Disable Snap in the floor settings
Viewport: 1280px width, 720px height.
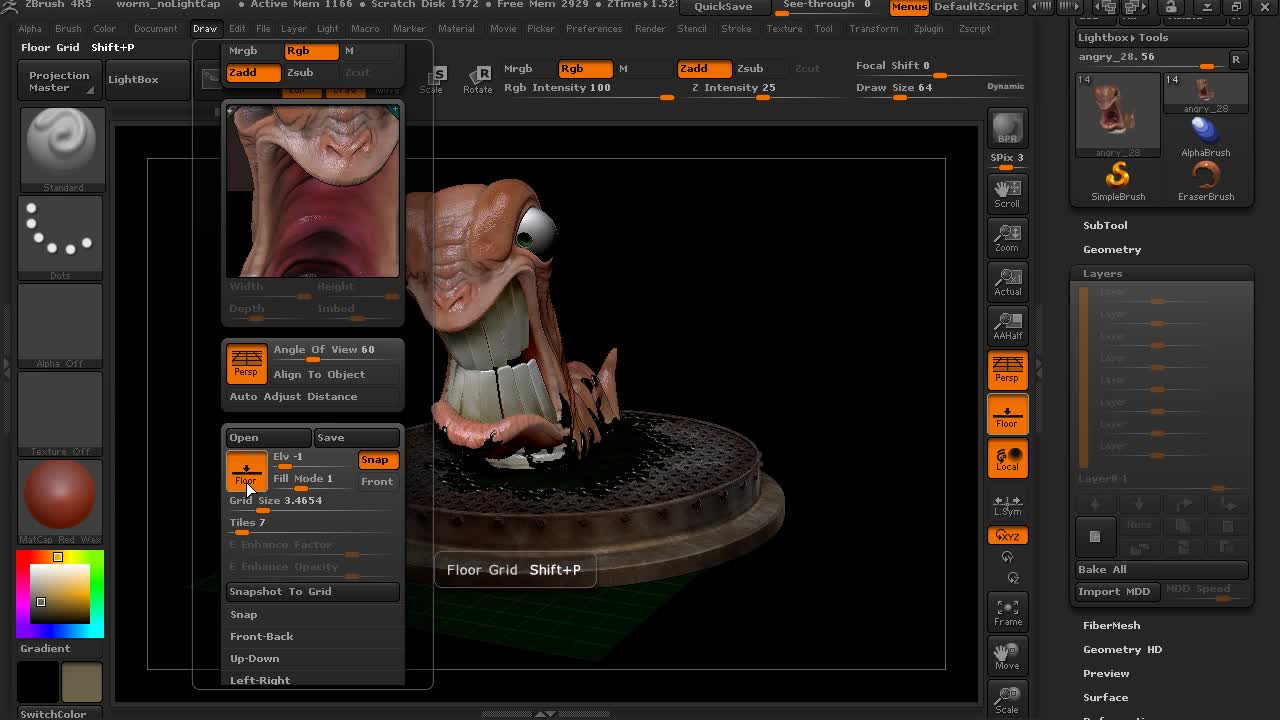pyautogui.click(x=377, y=460)
